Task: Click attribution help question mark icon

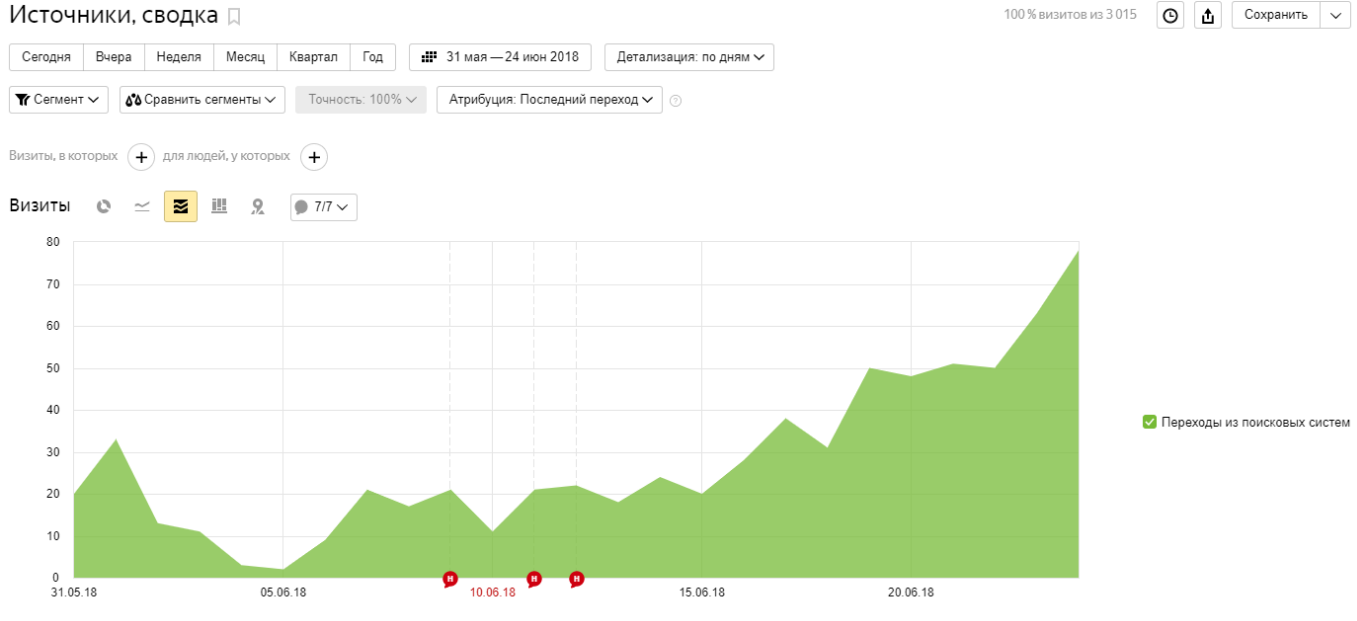Action: [676, 100]
